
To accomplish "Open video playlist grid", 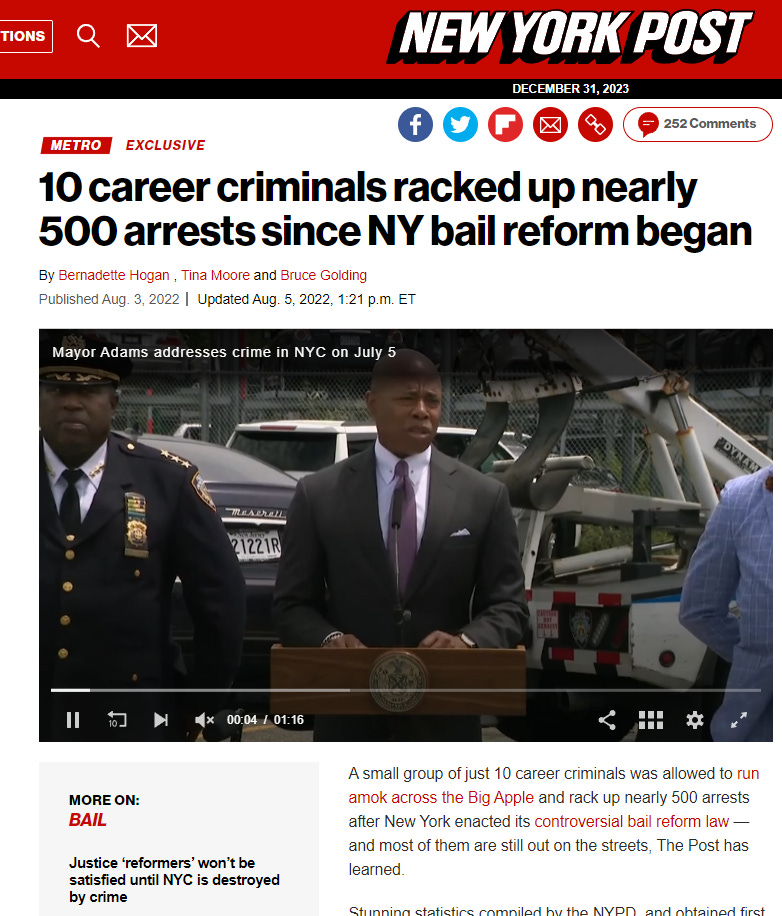I will pos(651,720).
